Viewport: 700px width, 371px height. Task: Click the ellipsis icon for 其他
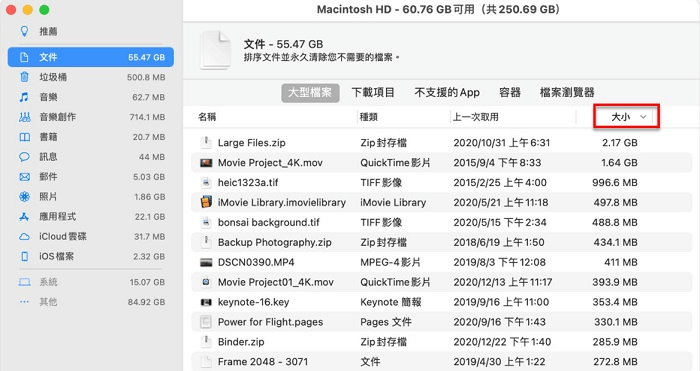25,302
